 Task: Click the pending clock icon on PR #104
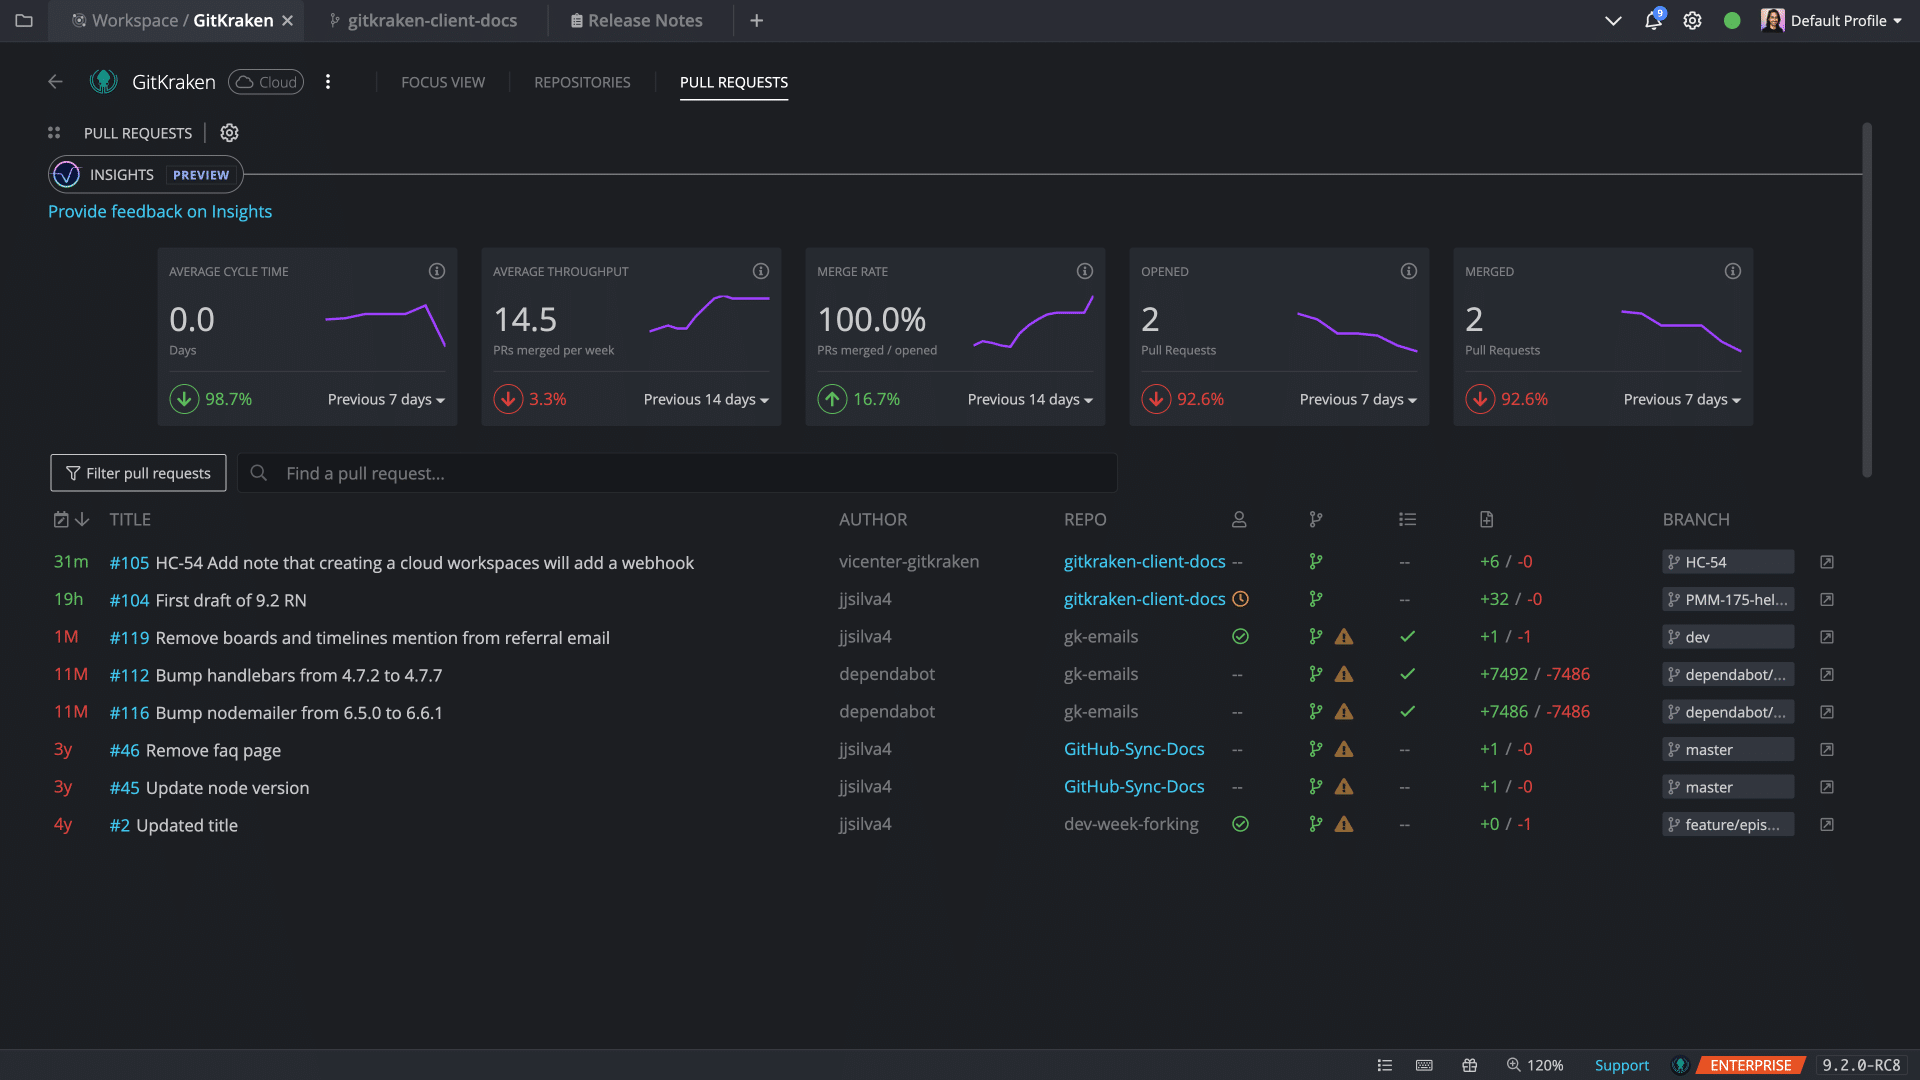point(1240,599)
